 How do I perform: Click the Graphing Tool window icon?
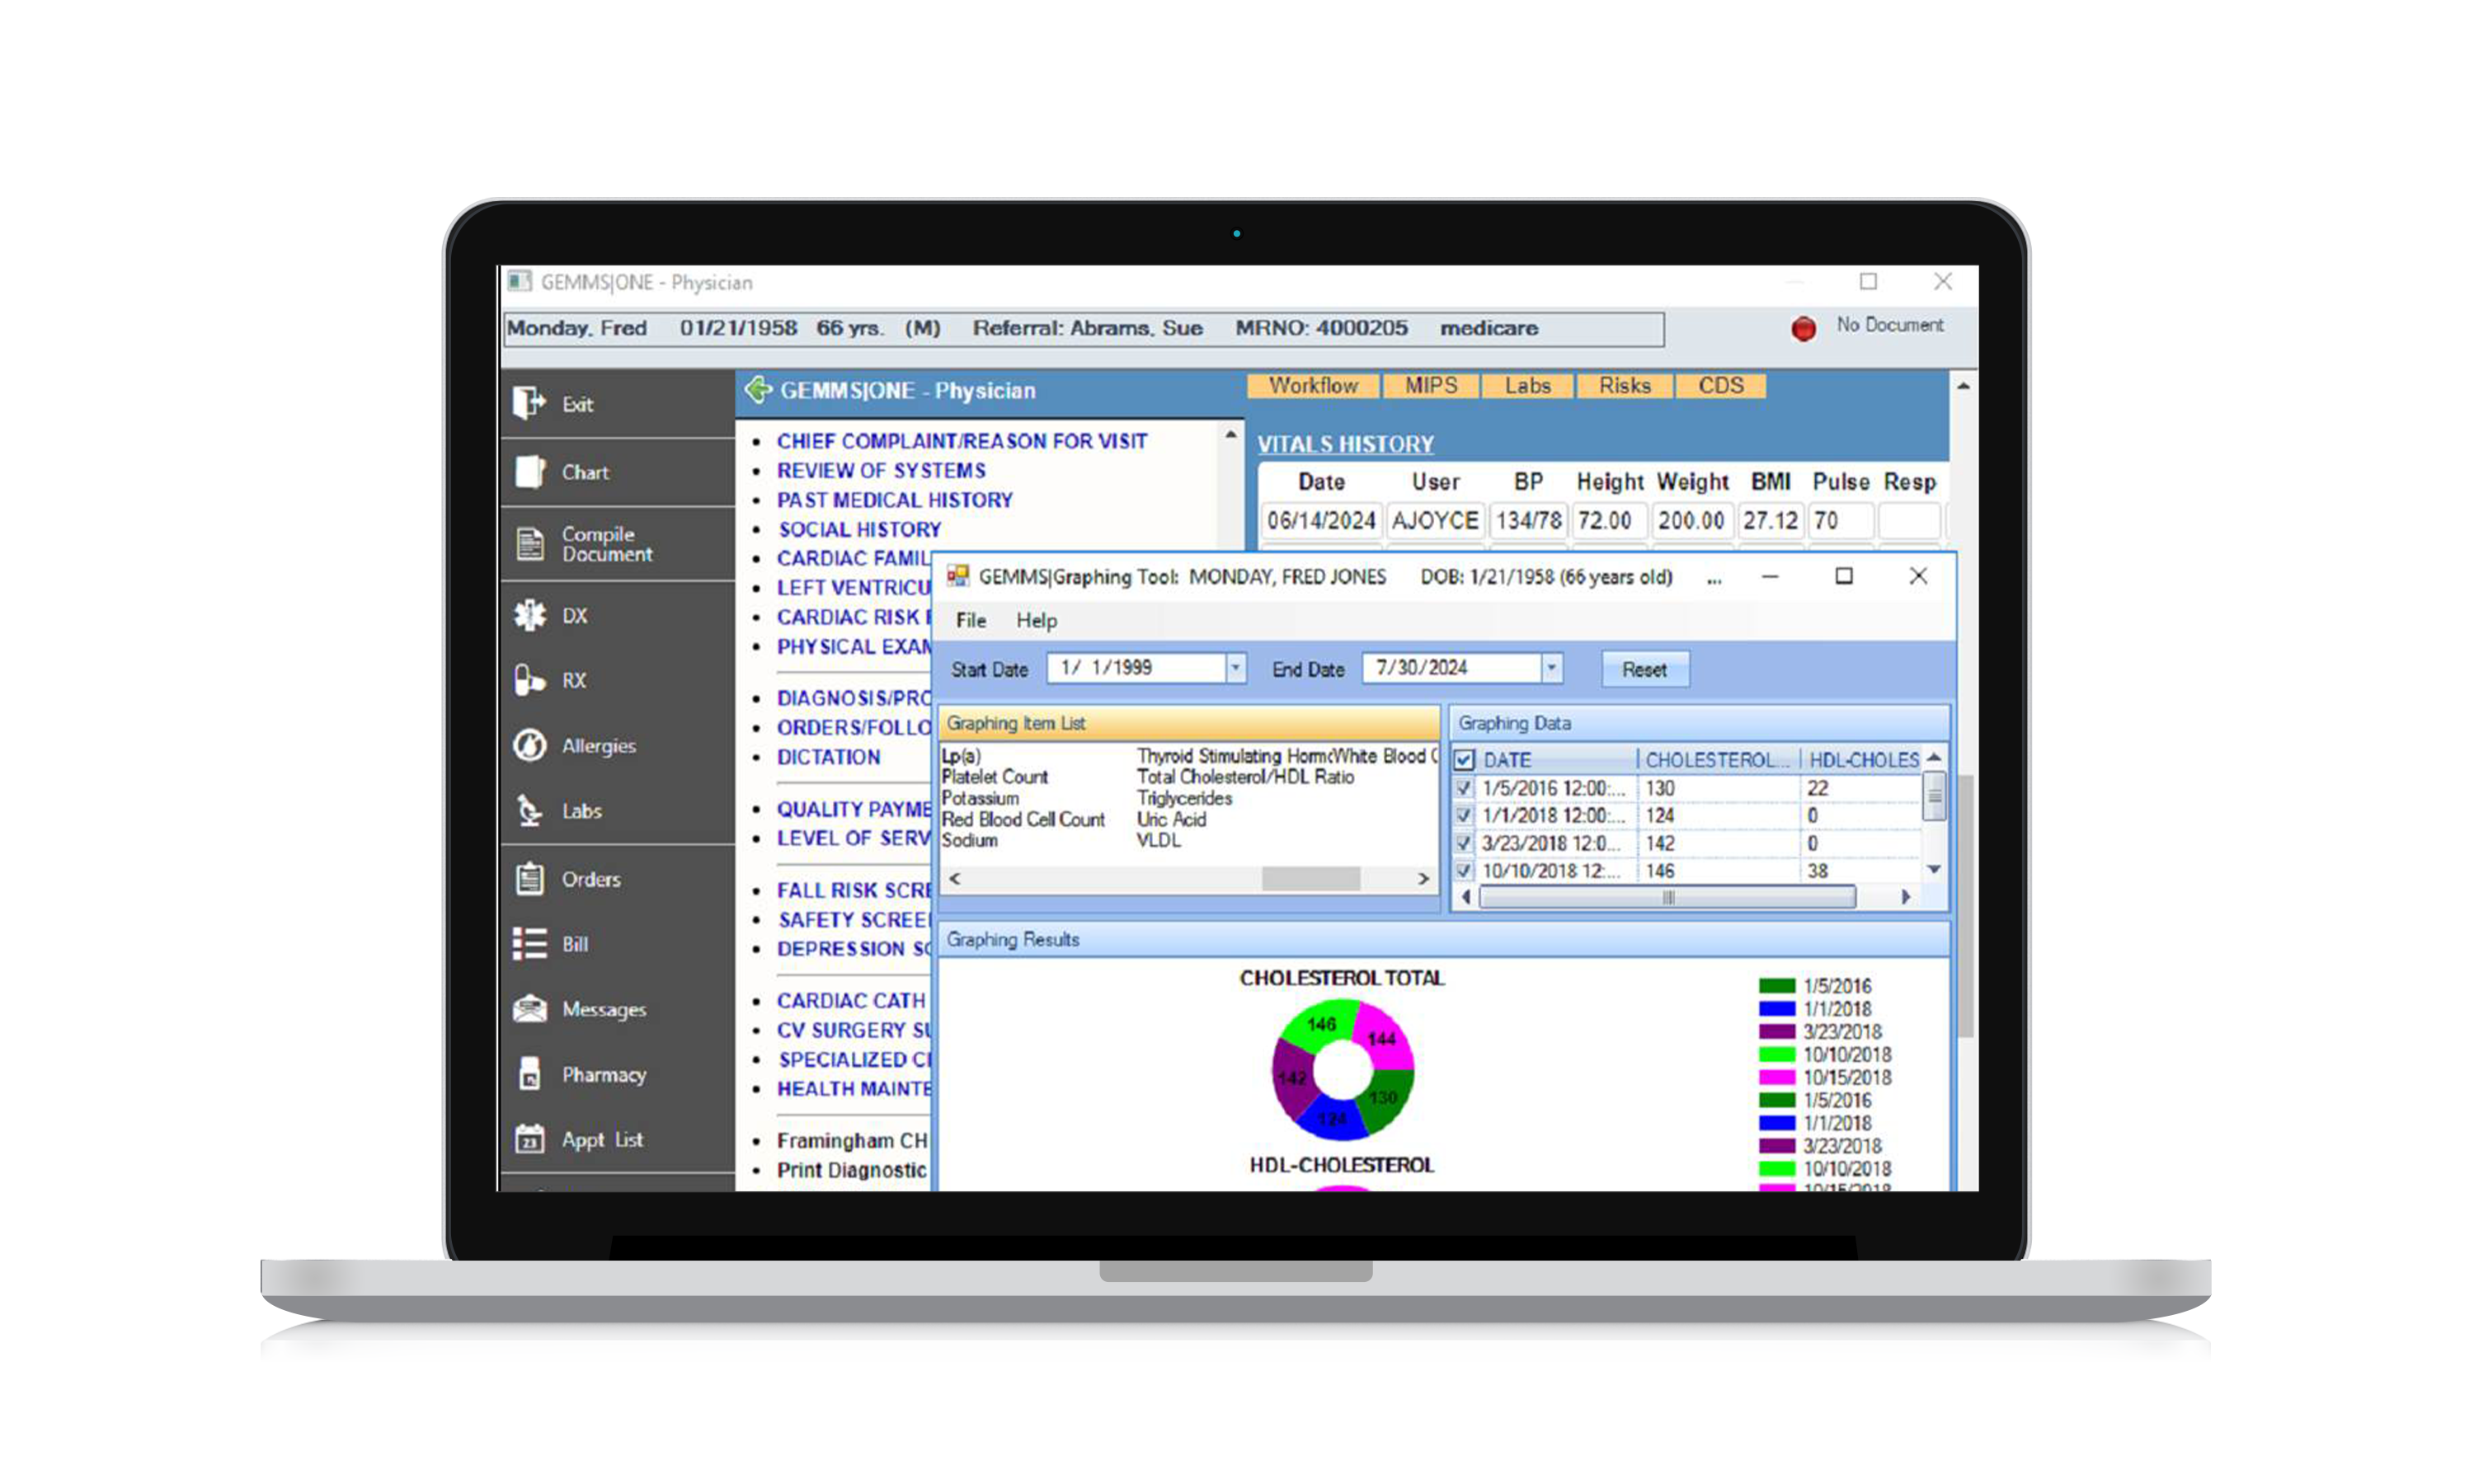pos(957,576)
